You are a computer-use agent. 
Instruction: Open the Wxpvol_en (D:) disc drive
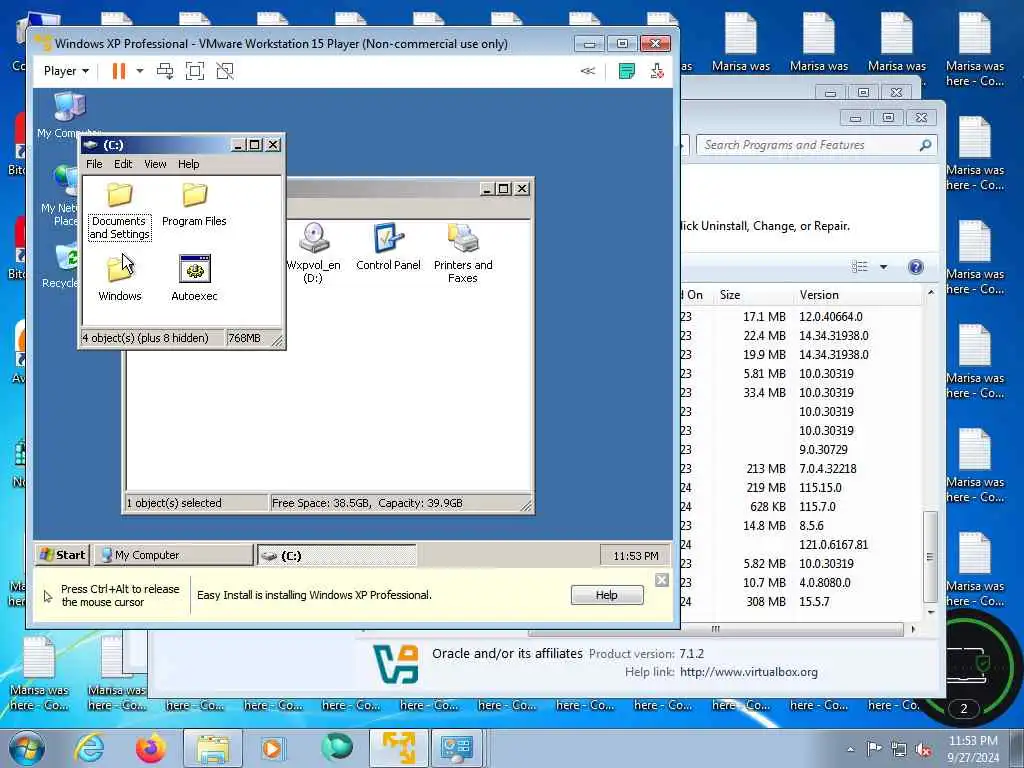[313, 252]
